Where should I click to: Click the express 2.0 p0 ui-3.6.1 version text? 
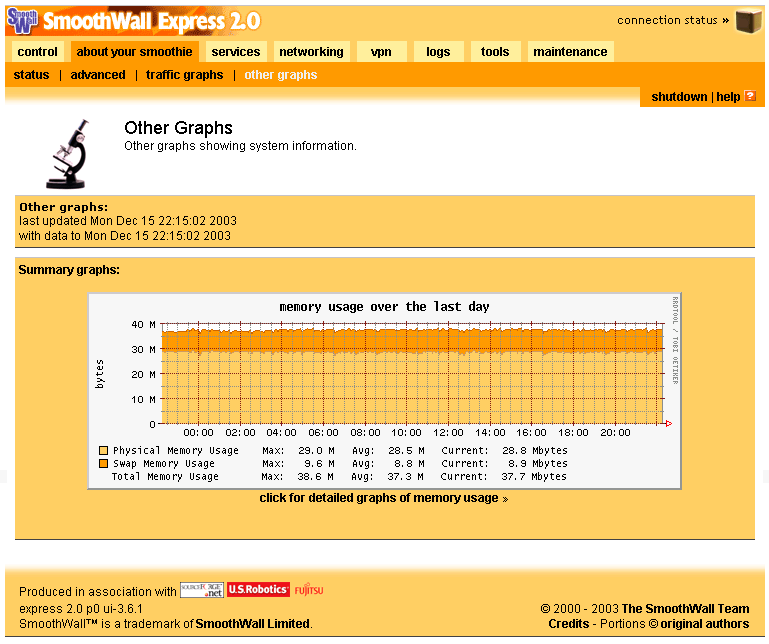(x=81, y=609)
